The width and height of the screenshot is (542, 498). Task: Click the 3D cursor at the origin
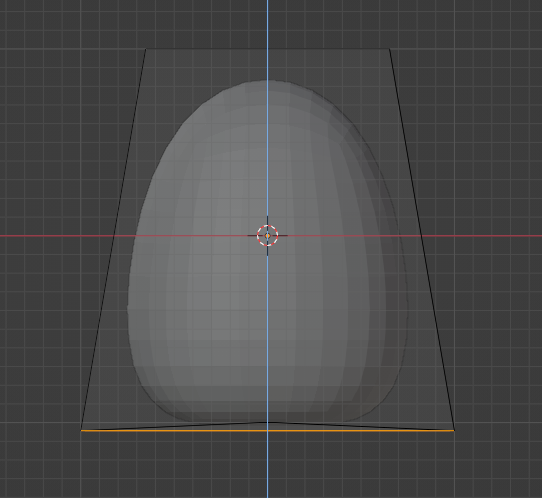click(x=267, y=236)
